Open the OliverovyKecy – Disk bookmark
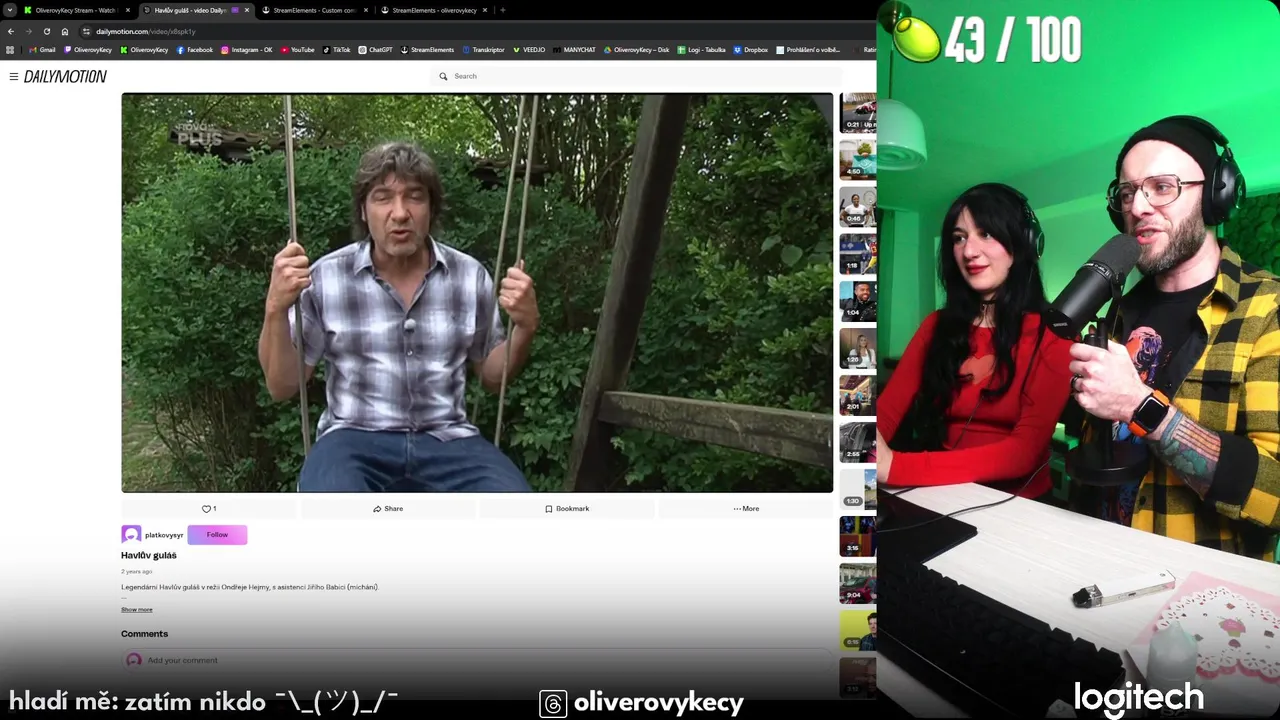The height and width of the screenshot is (720, 1280). pos(636,49)
